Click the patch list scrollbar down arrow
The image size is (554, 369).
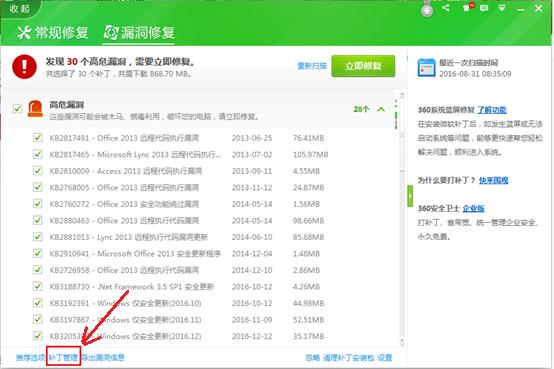[x=402, y=341]
